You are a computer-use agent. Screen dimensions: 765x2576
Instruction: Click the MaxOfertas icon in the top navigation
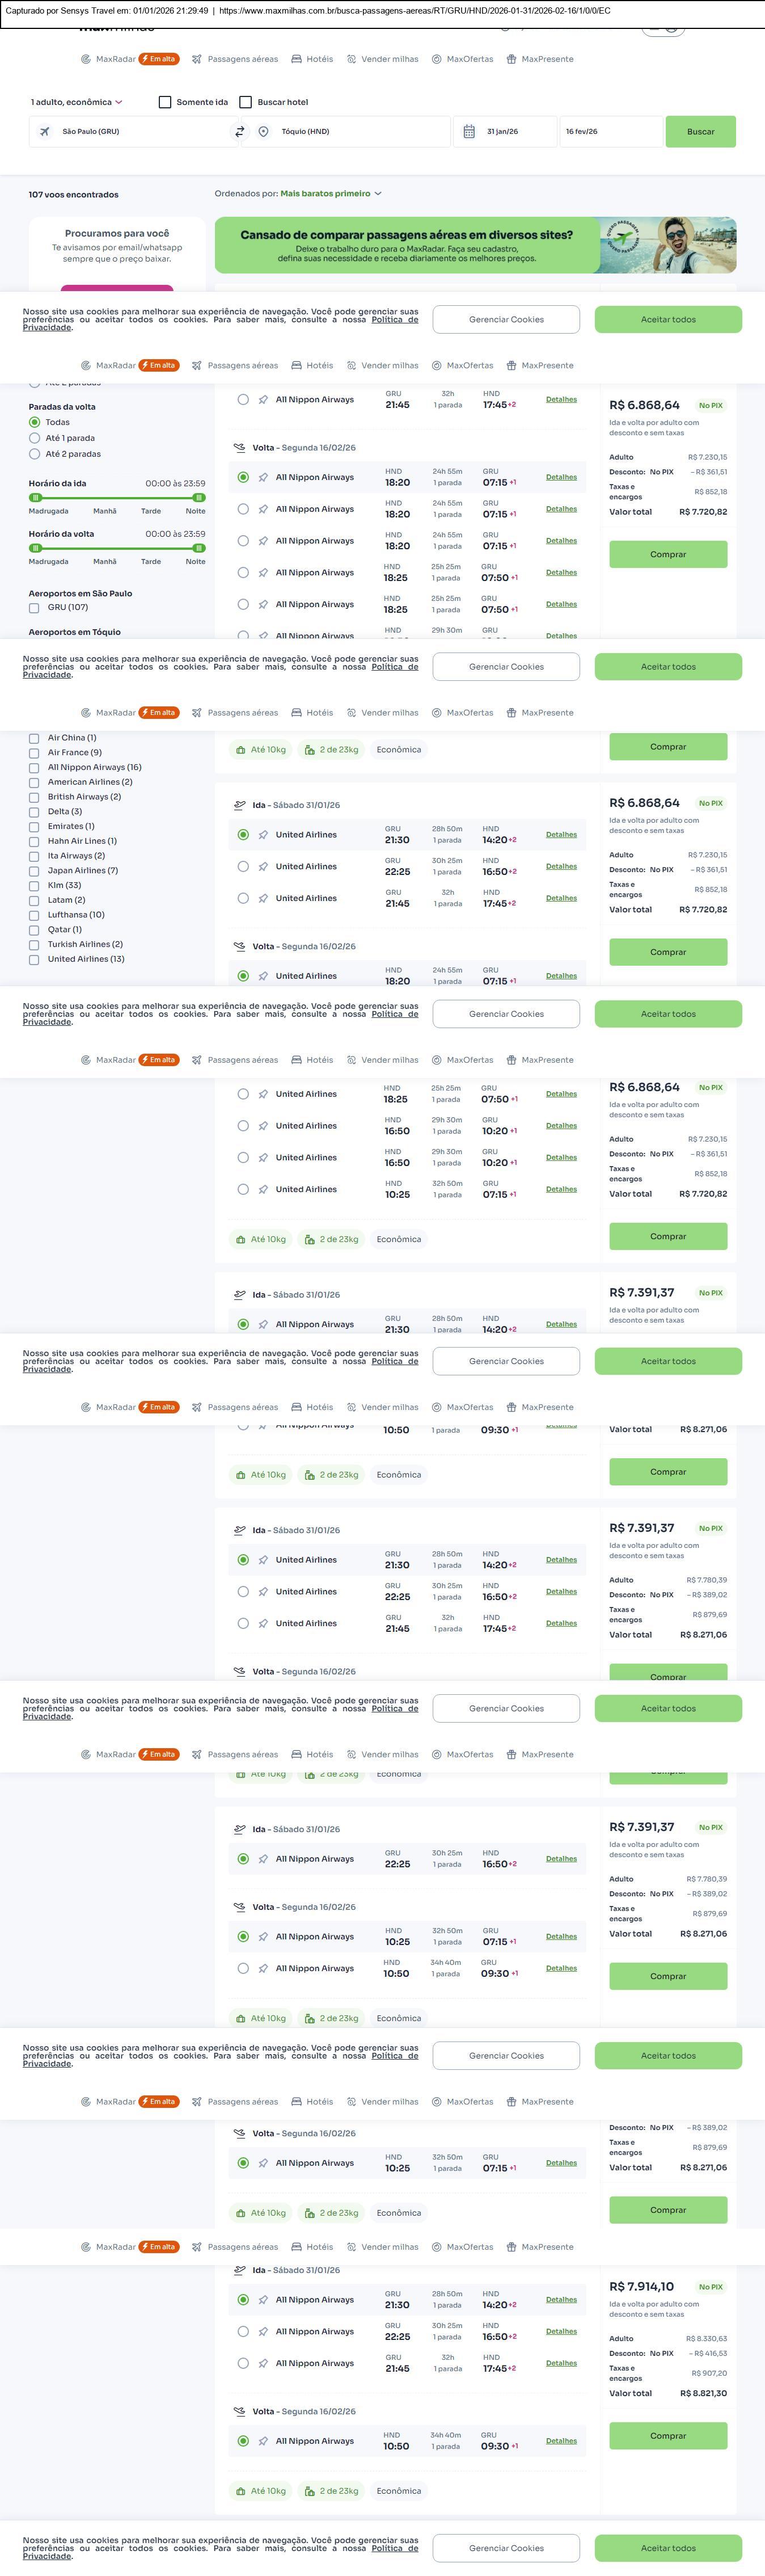[437, 59]
